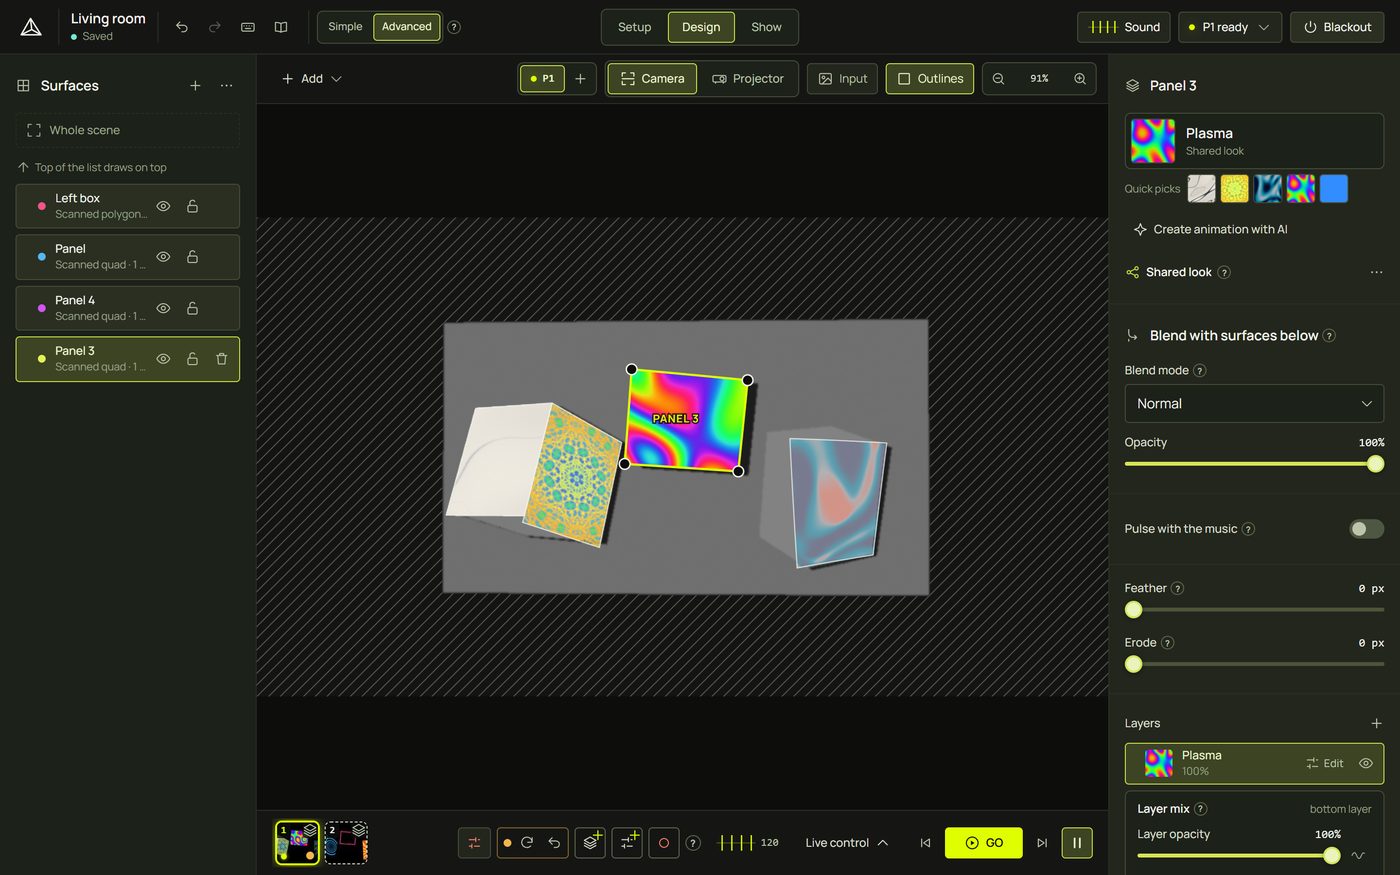1400x875 pixels.
Task: Click the add sliders preset icon
Action: click(x=627, y=843)
